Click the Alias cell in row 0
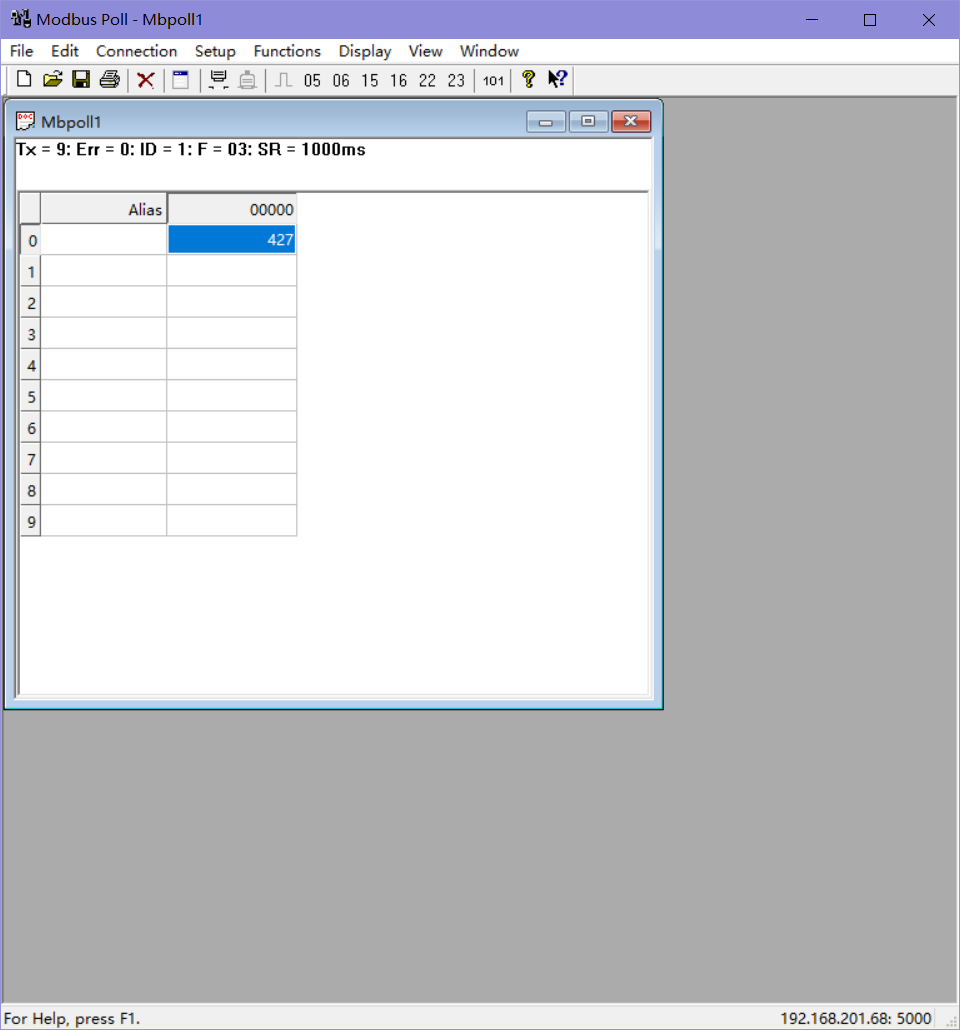960x1030 pixels. 104,240
